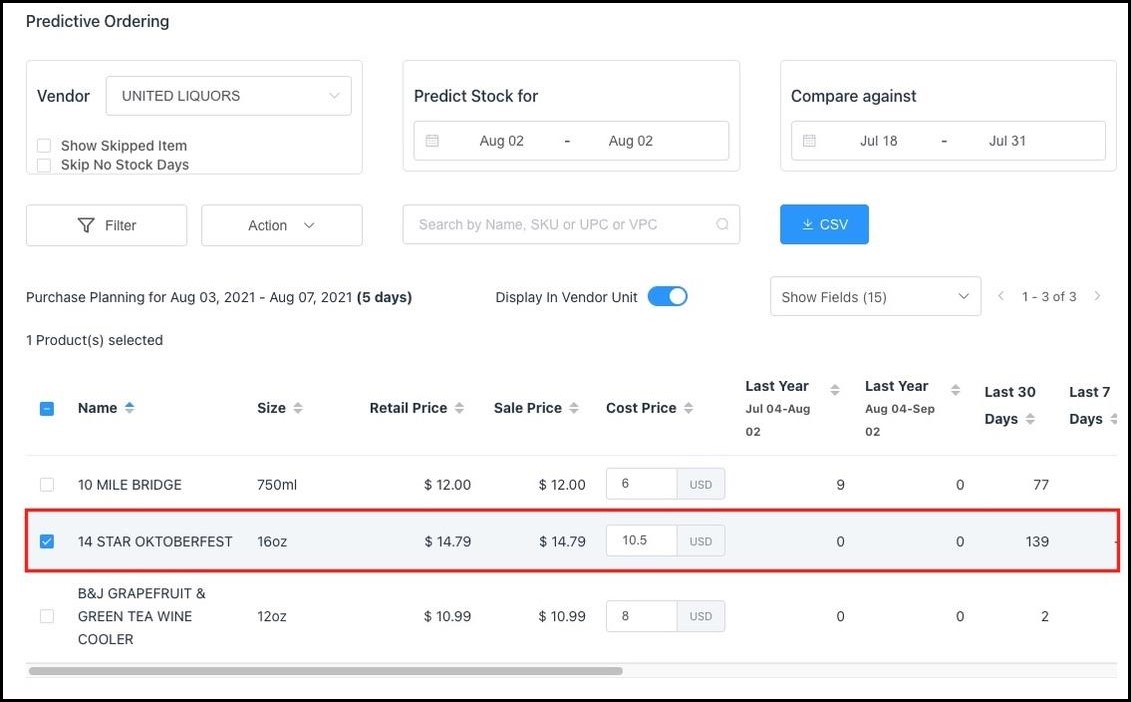
Task: Open the Action dropdown menu
Action: point(281,225)
